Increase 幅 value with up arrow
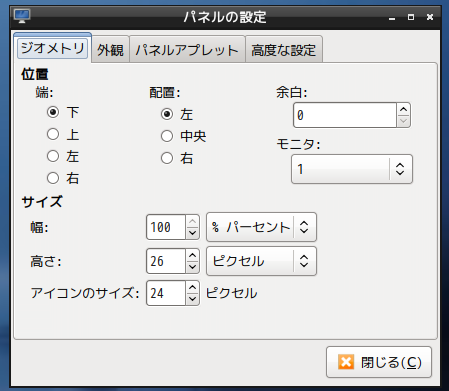 [192, 221]
